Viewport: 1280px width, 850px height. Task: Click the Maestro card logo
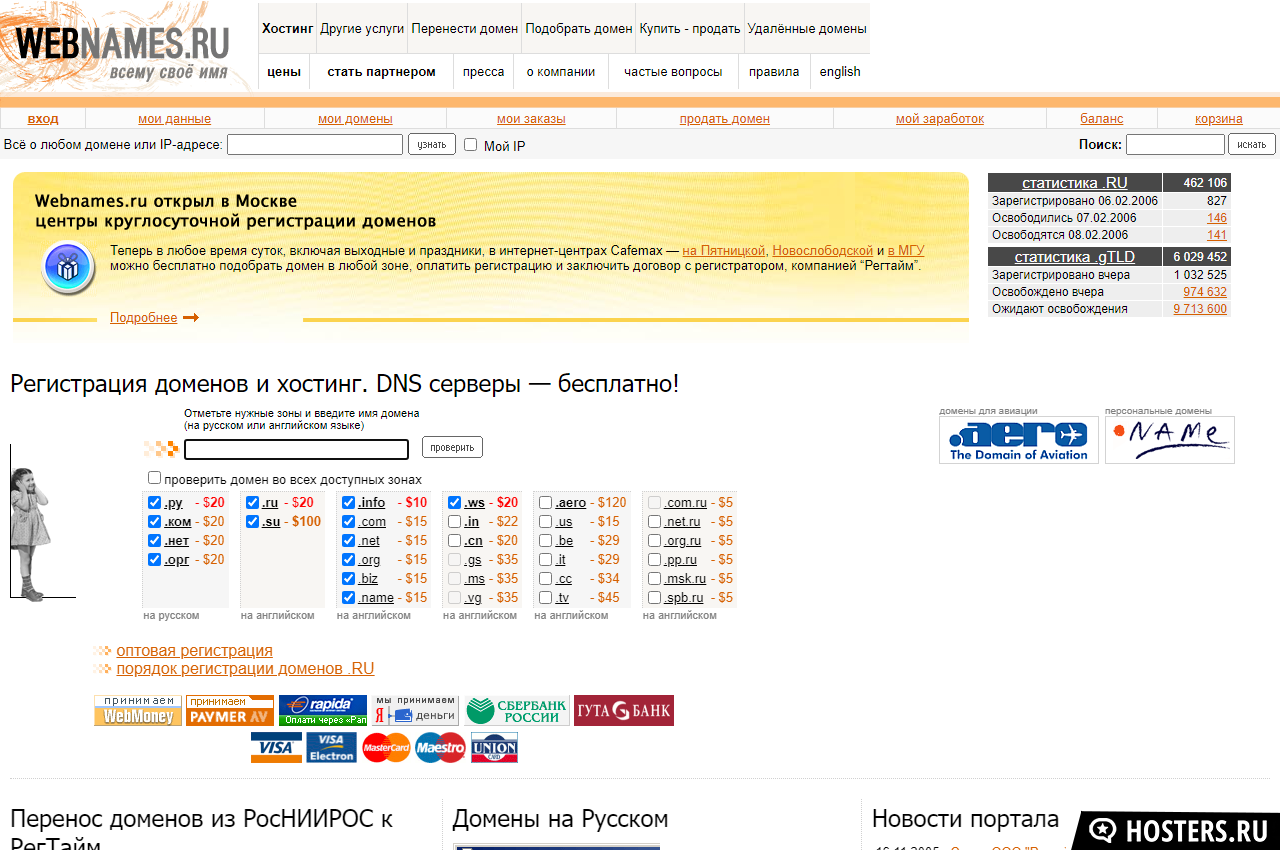pyautogui.click(x=440, y=747)
